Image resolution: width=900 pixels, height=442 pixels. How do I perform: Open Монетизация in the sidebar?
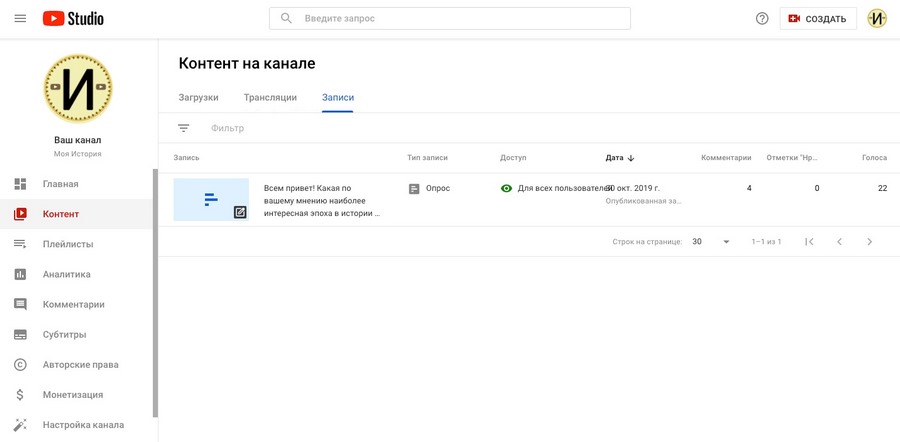click(x=72, y=394)
